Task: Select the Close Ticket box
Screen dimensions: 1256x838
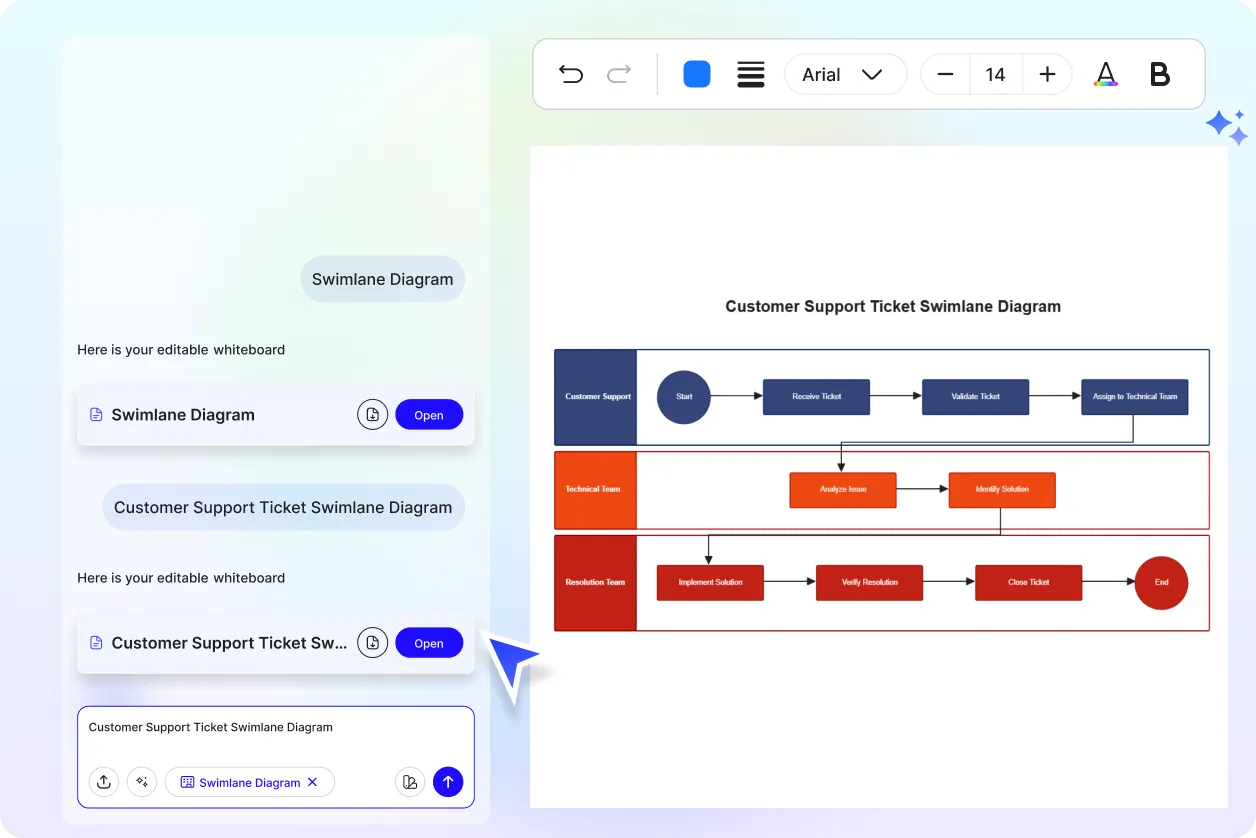Action: [x=1029, y=583]
